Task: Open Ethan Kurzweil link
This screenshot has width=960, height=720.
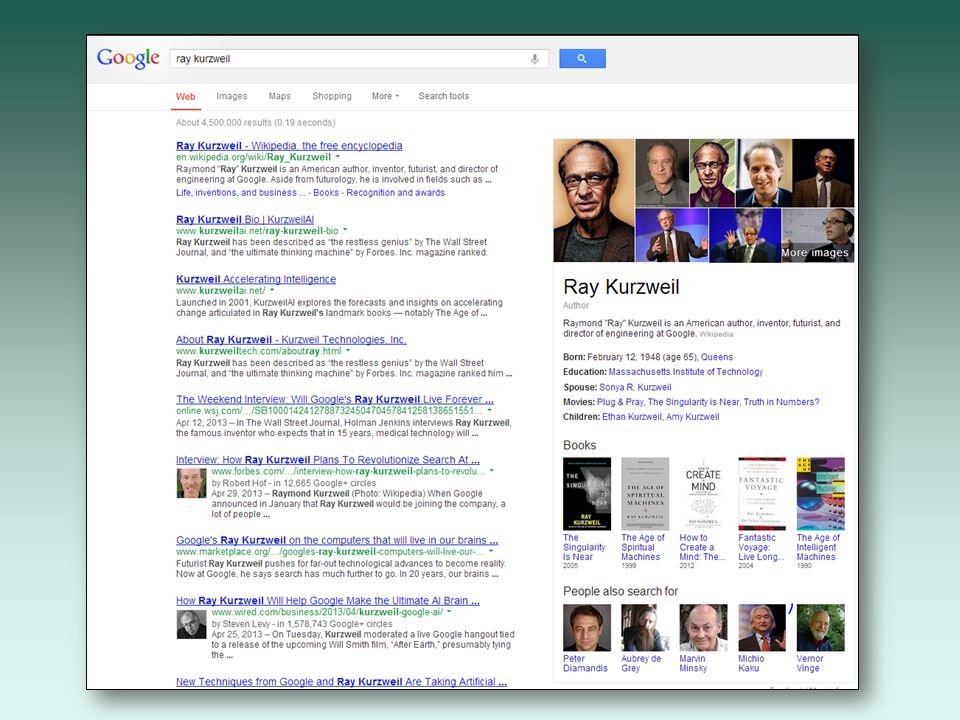Action: coord(632,417)
